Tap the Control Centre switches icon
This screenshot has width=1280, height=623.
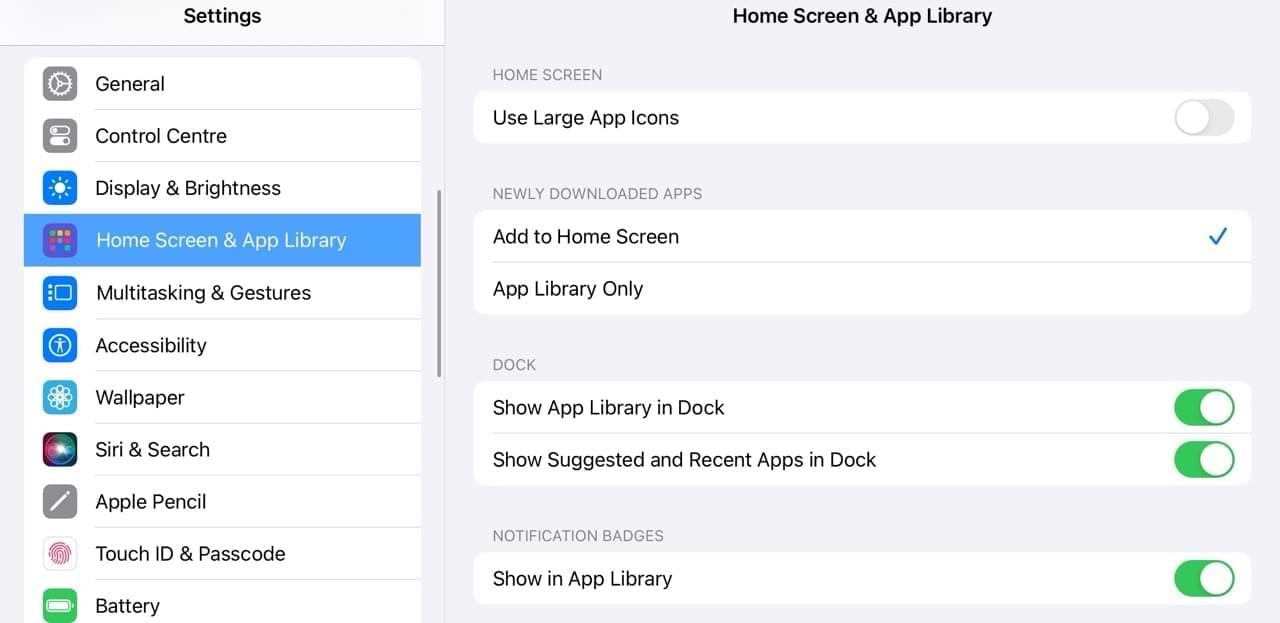click(x=60, y=136)
